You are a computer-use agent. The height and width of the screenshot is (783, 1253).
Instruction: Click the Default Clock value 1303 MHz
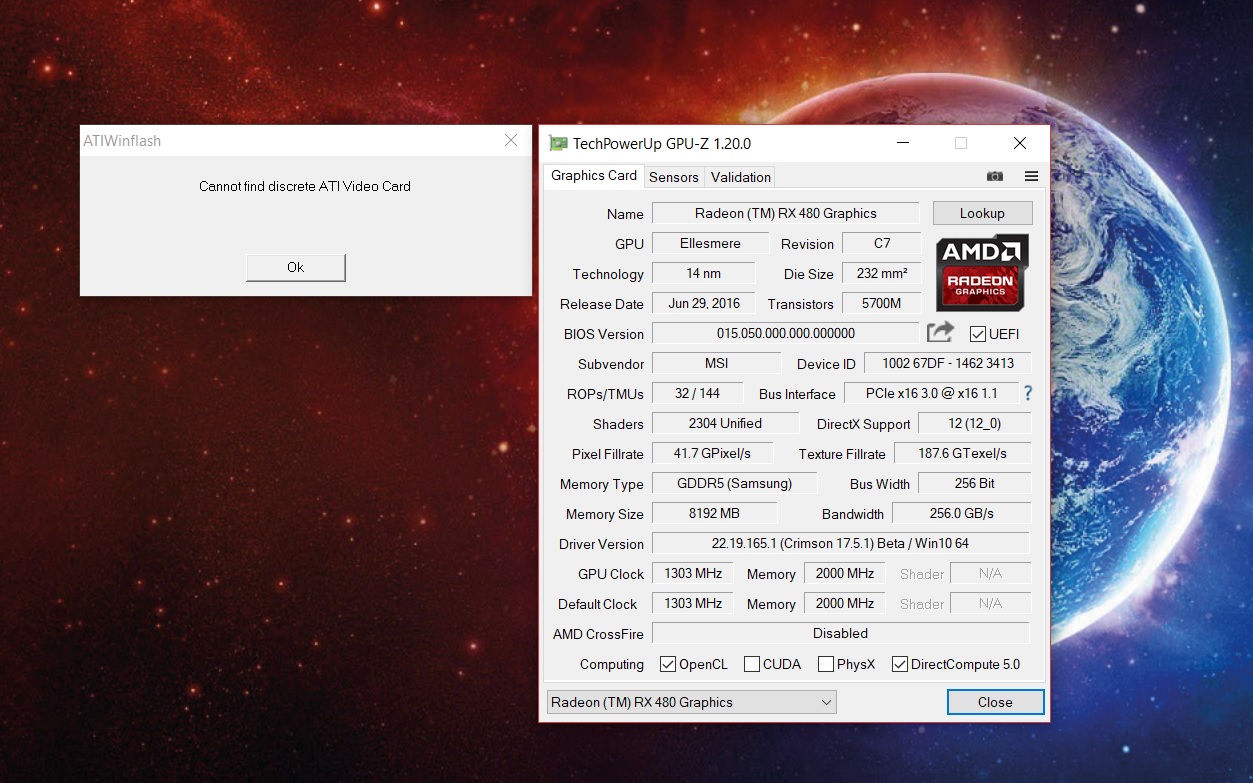coord(693,603)
